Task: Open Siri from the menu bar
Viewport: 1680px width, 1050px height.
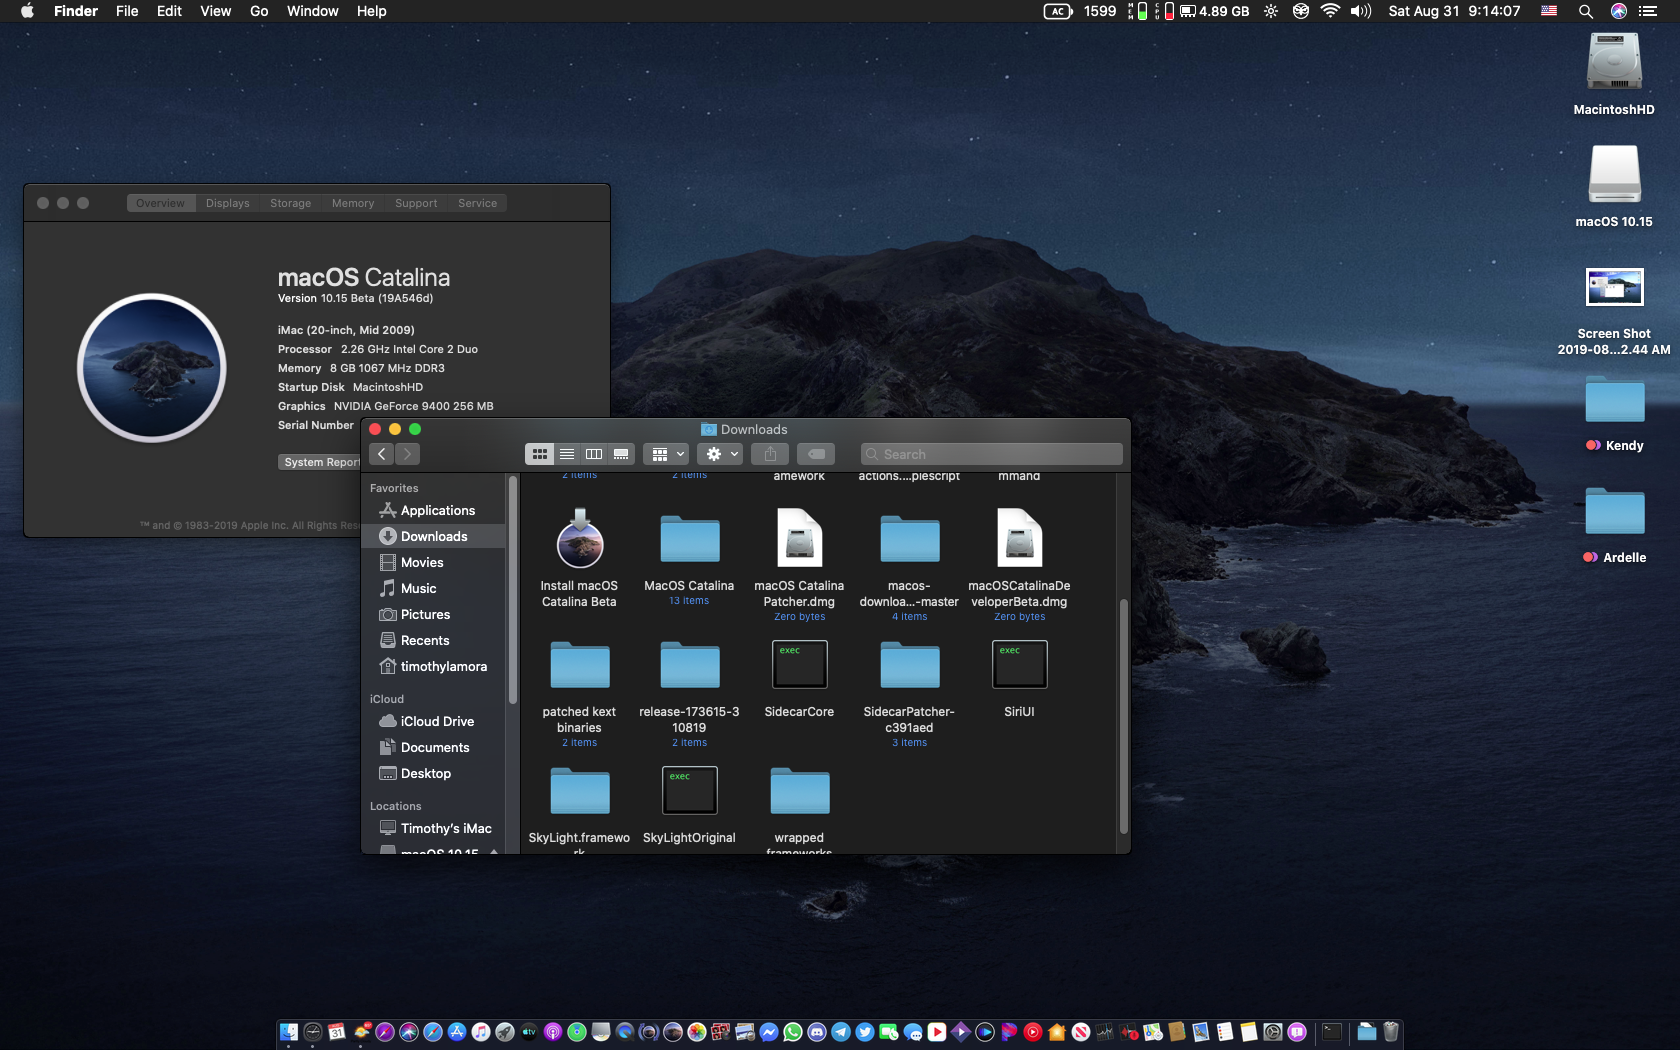Action: 1619,11
